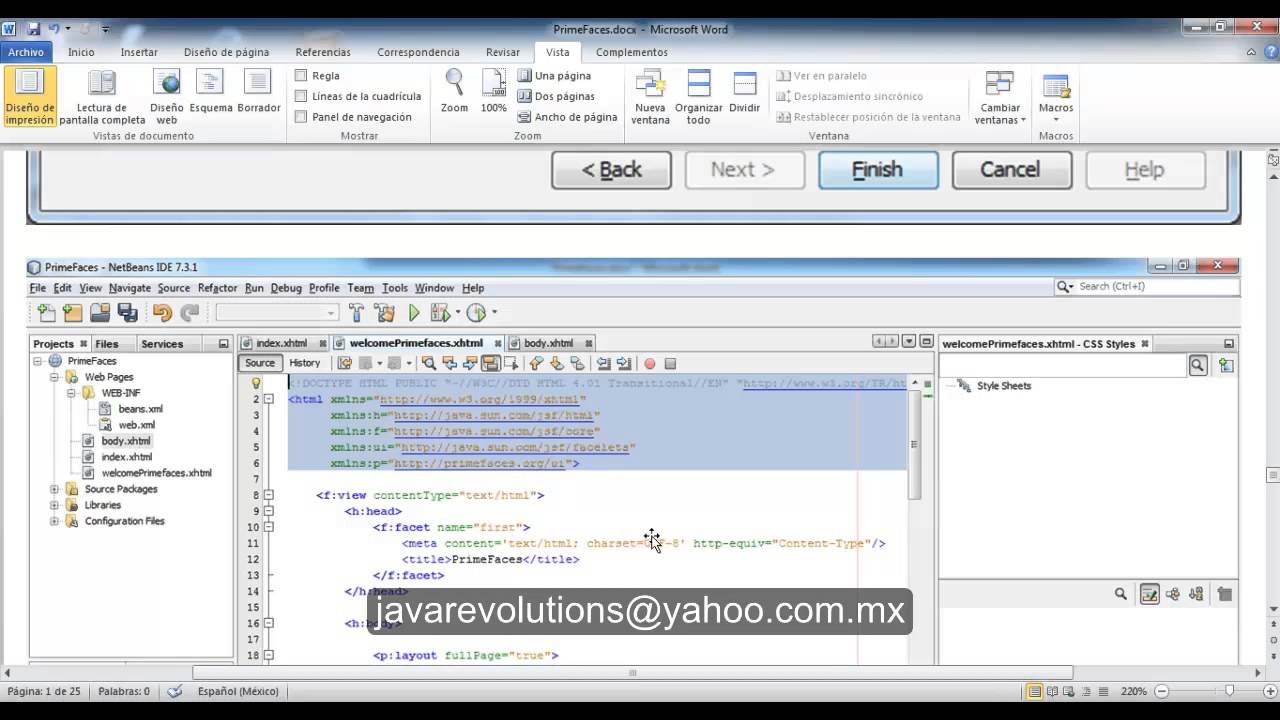The width and height of the screenshot is (1280, 720).
Task: Open the Diseño web view
Action: click(x=167, y=97)
